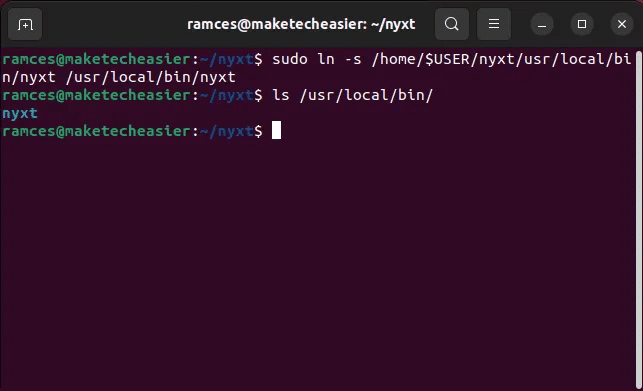The height and width of the screenshot is (391, 643).
Task: Open a new terminal tab
Action: [x=25, y=24]
